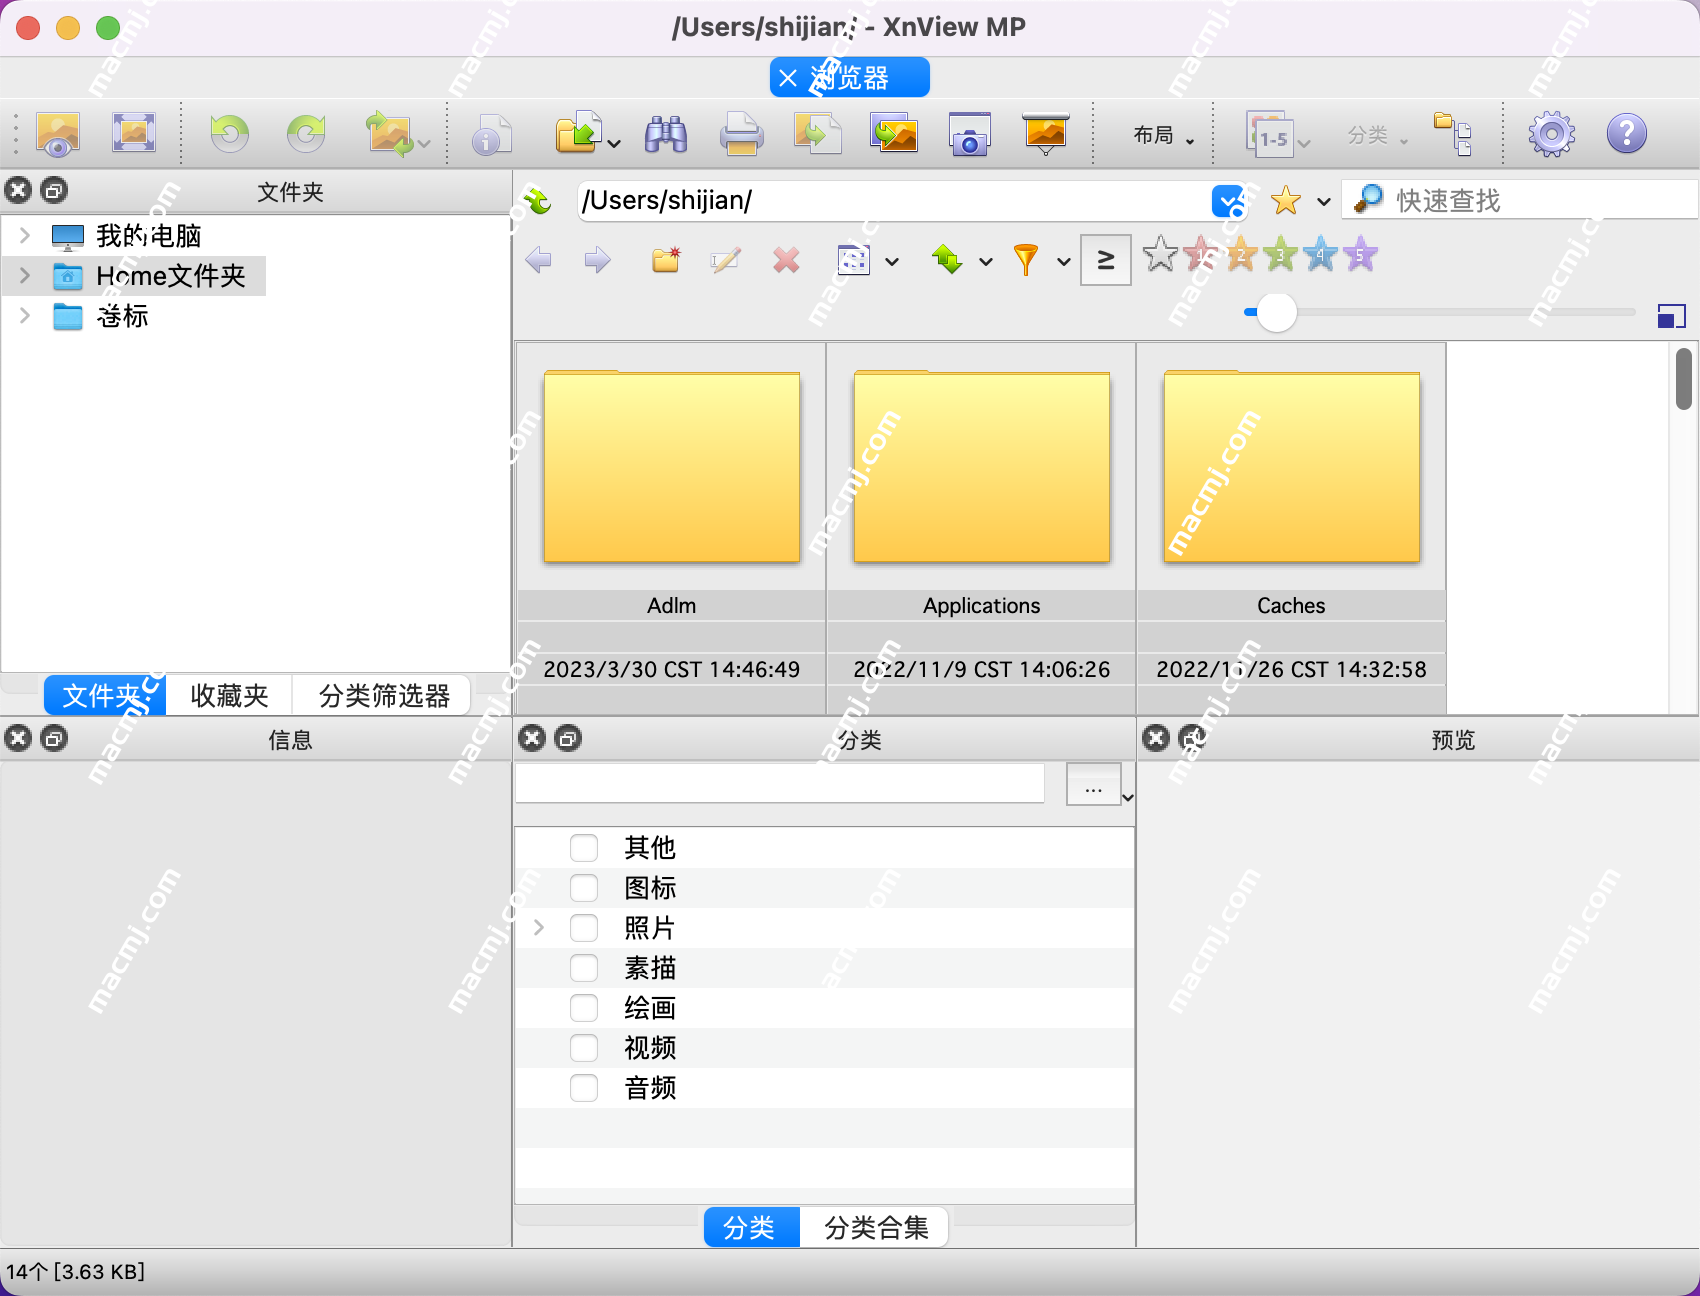Switch to the 文件夹 tab

coord(104,695)
